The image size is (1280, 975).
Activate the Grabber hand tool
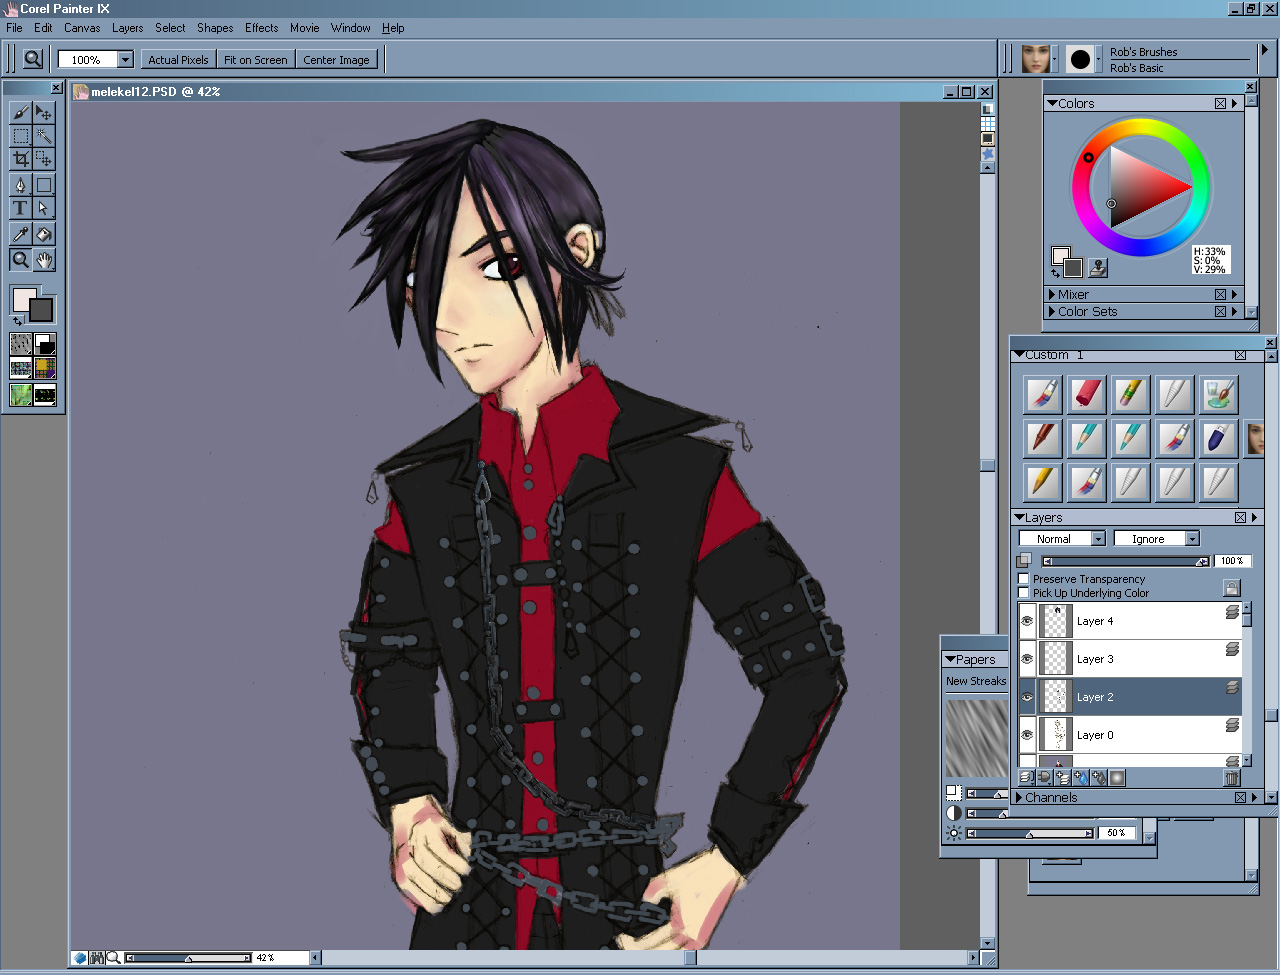(44, 260)
